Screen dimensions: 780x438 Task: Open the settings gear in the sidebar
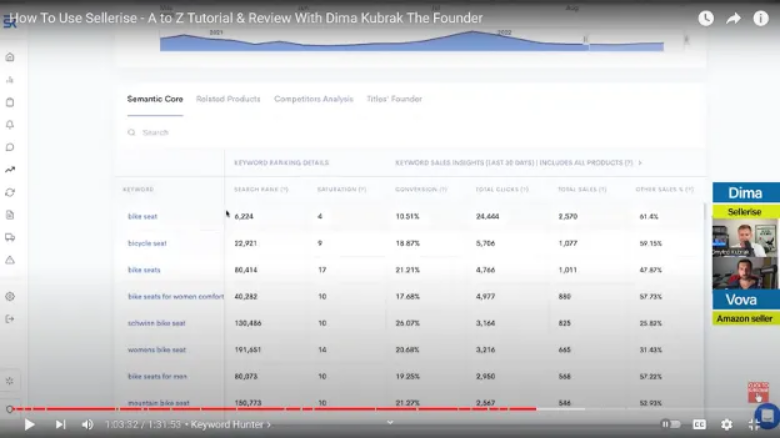tap(10, 297)
